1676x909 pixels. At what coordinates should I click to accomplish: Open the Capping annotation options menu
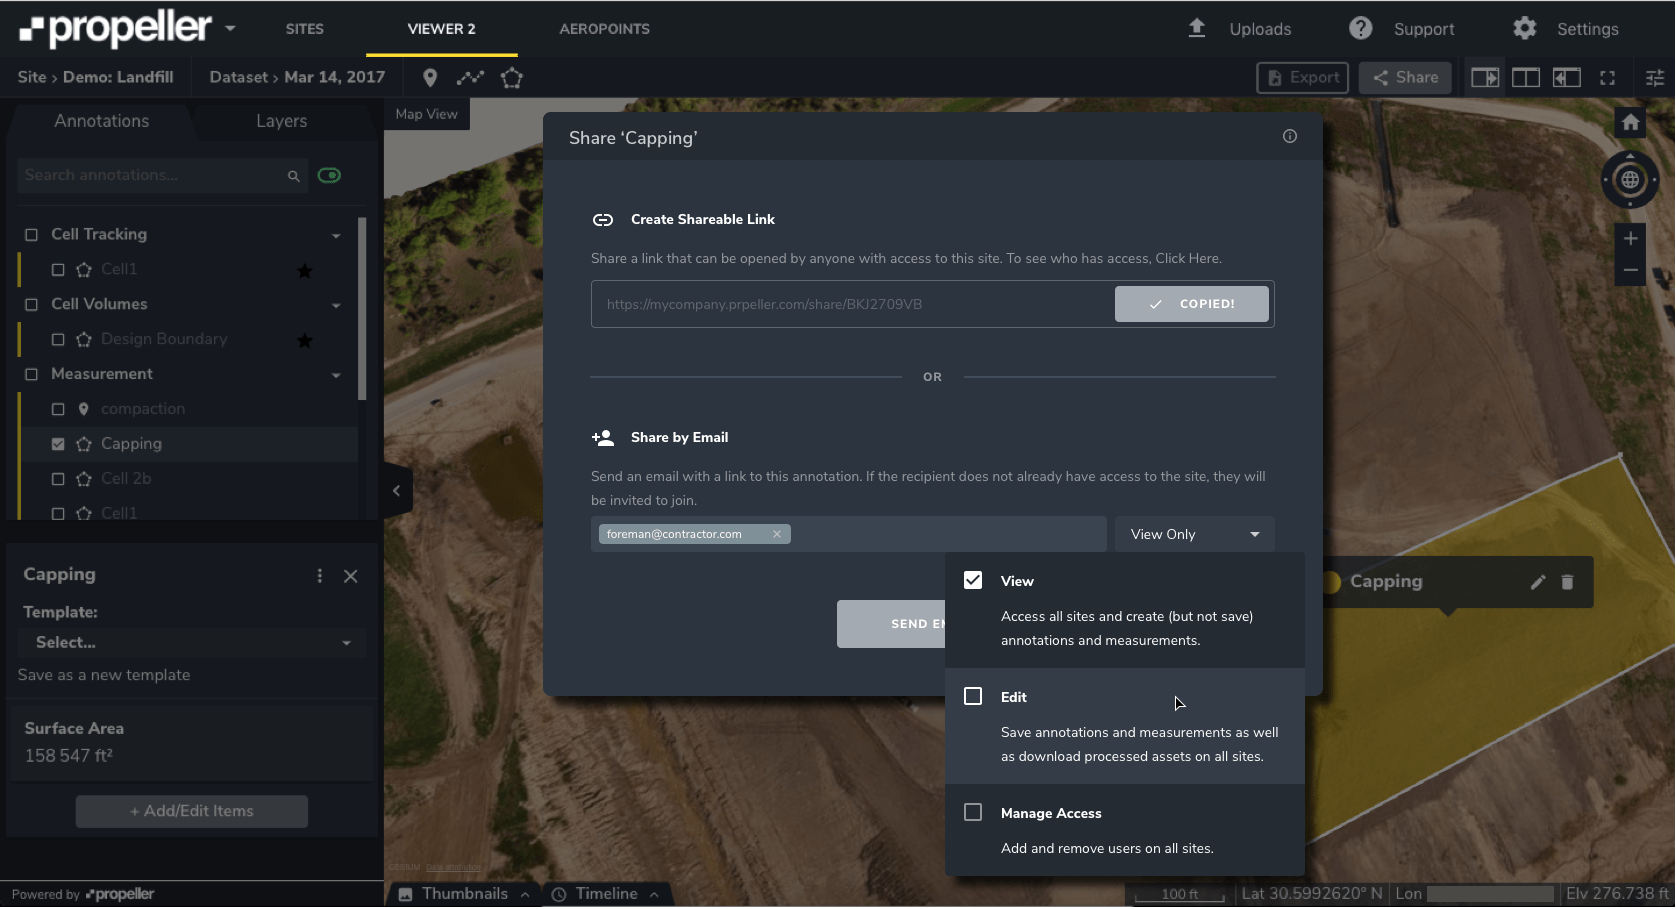319,576
